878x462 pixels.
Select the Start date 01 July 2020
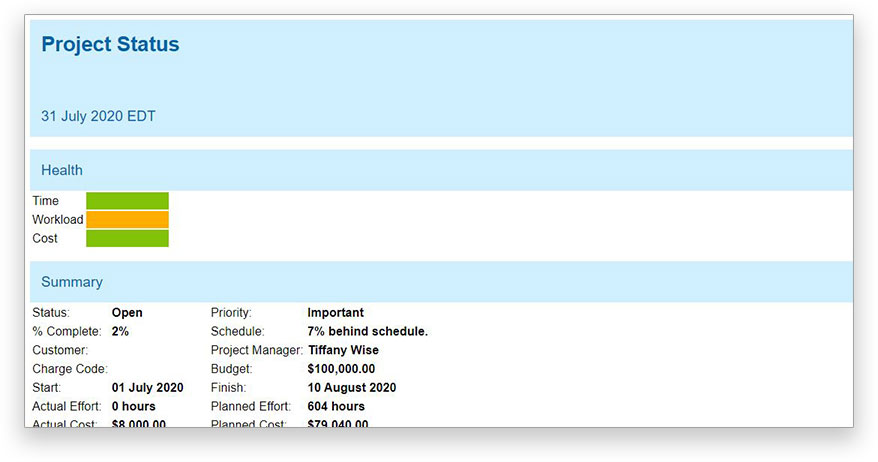pyautogui.click(x=148, y=388)
